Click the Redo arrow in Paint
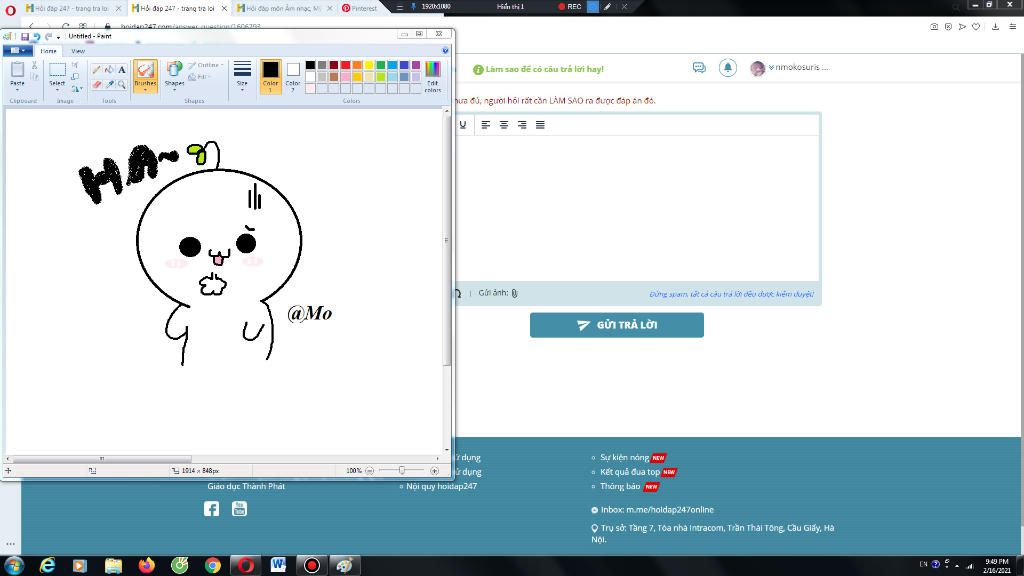Screen dimensions: 1024x576 tap(48, 37)
